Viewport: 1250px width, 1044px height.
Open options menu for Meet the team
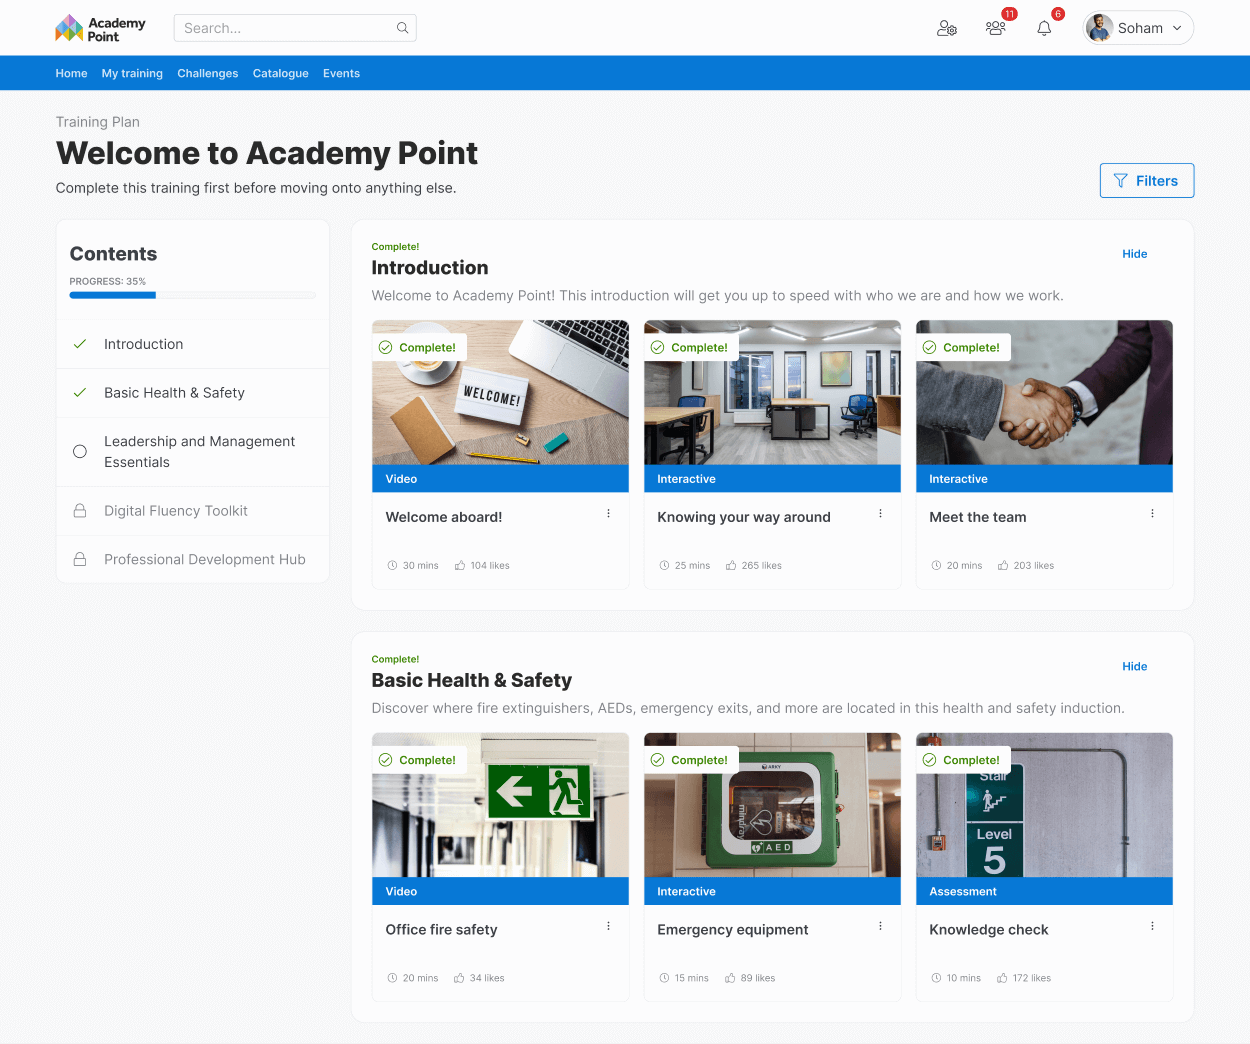point(1152,513)
